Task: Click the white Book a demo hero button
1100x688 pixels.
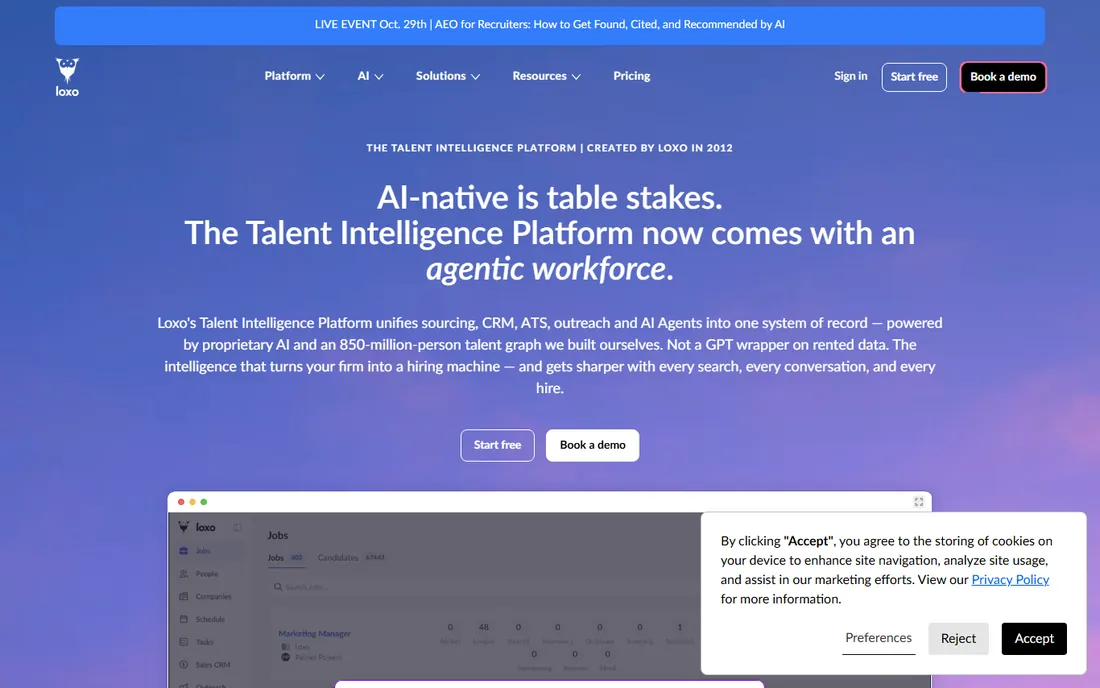Action: [593, 445]
